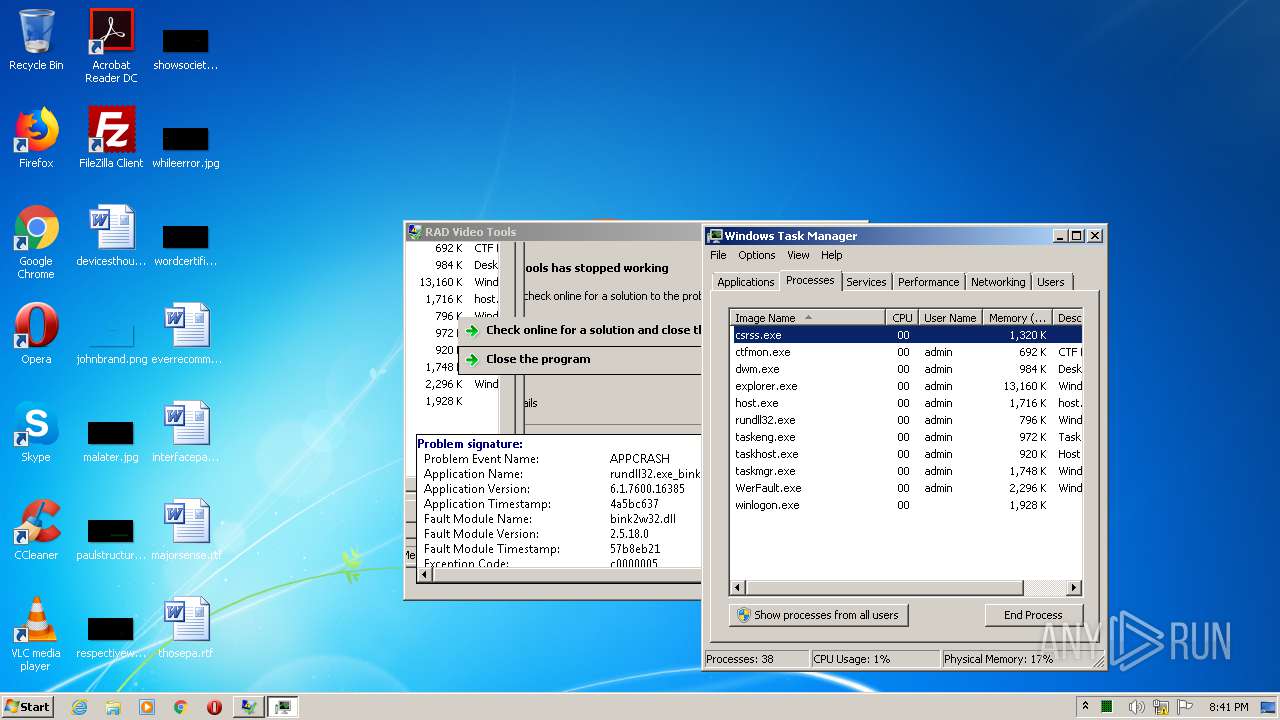Open Windows Explorer folder in taskbar
The height and width of the screenshot is (720, 1280).
pyautogui.click(x=113, y=707)
